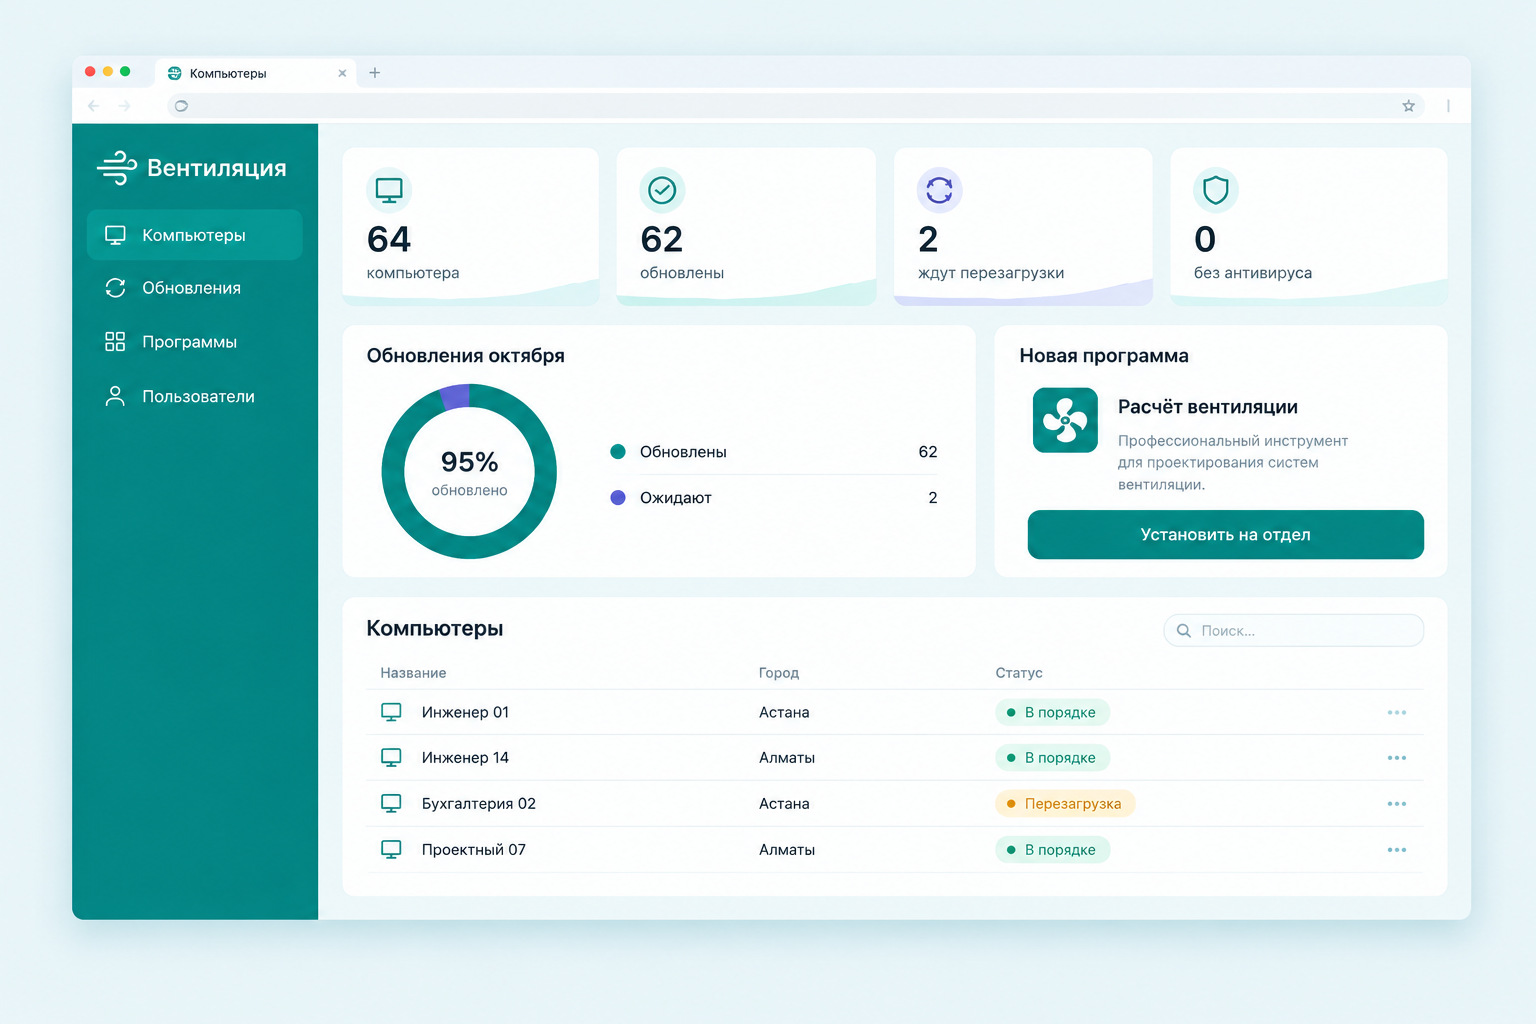
Task: Bookmark the page with the star icon
Action: point(1408,106)
